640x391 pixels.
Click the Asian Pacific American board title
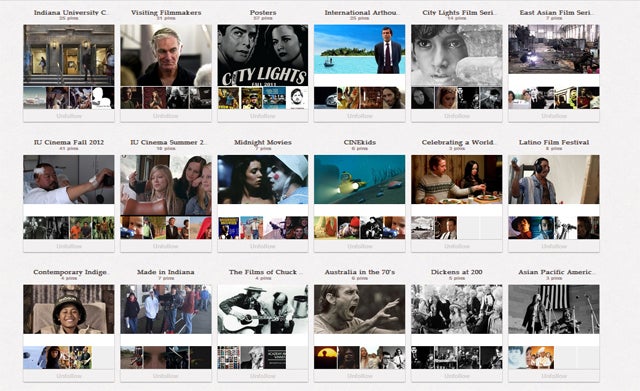(x=554, y=272)
